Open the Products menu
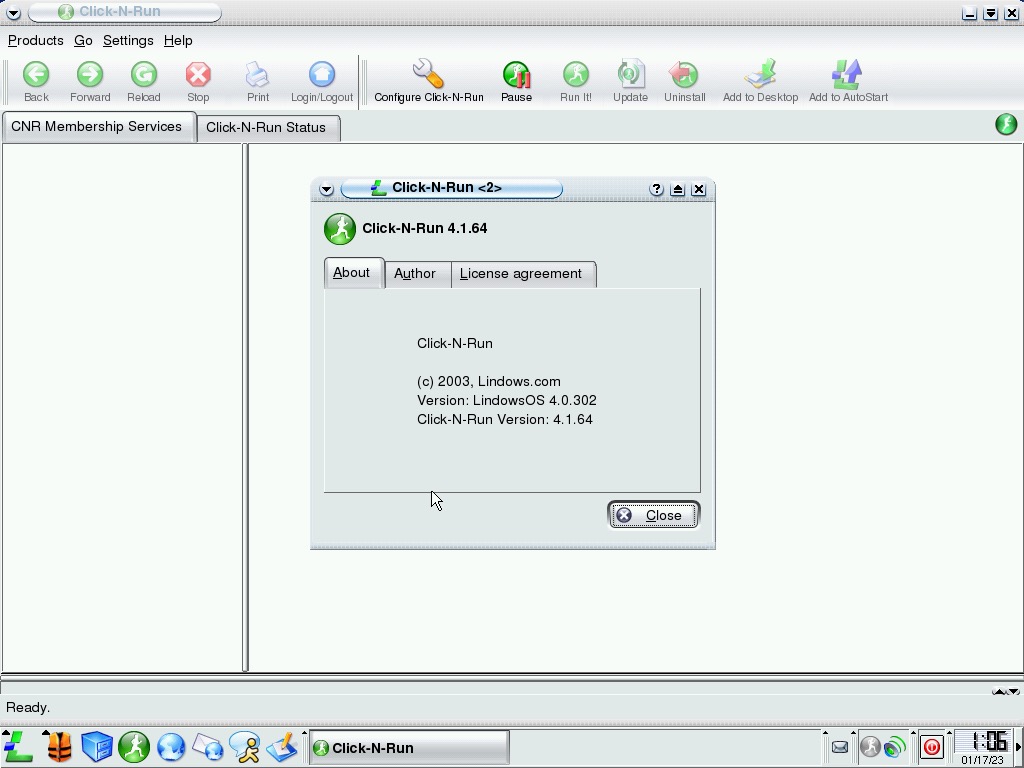Viewport: 1024px width, 768px height. pyautogui.click(x=35, y=40)
